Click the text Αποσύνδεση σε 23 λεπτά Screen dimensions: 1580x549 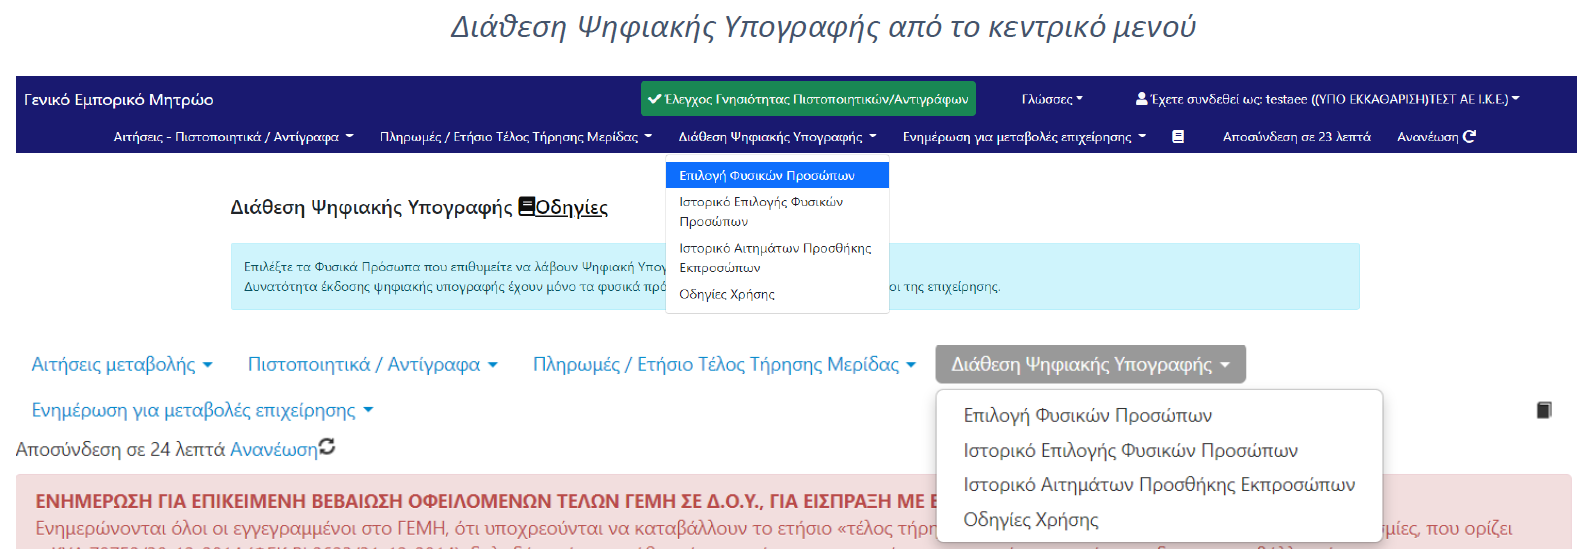(x=1296, y=137)
